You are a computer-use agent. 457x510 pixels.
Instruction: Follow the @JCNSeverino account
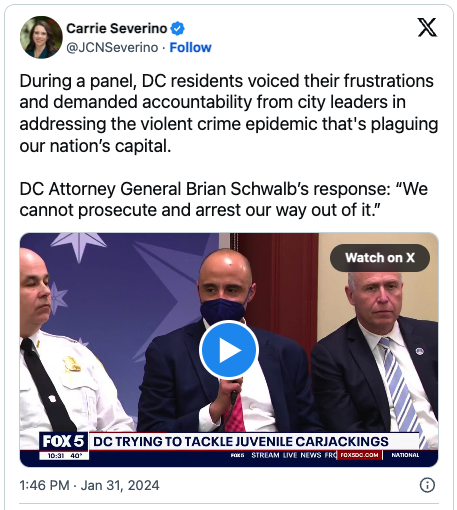tap(190, 48)
